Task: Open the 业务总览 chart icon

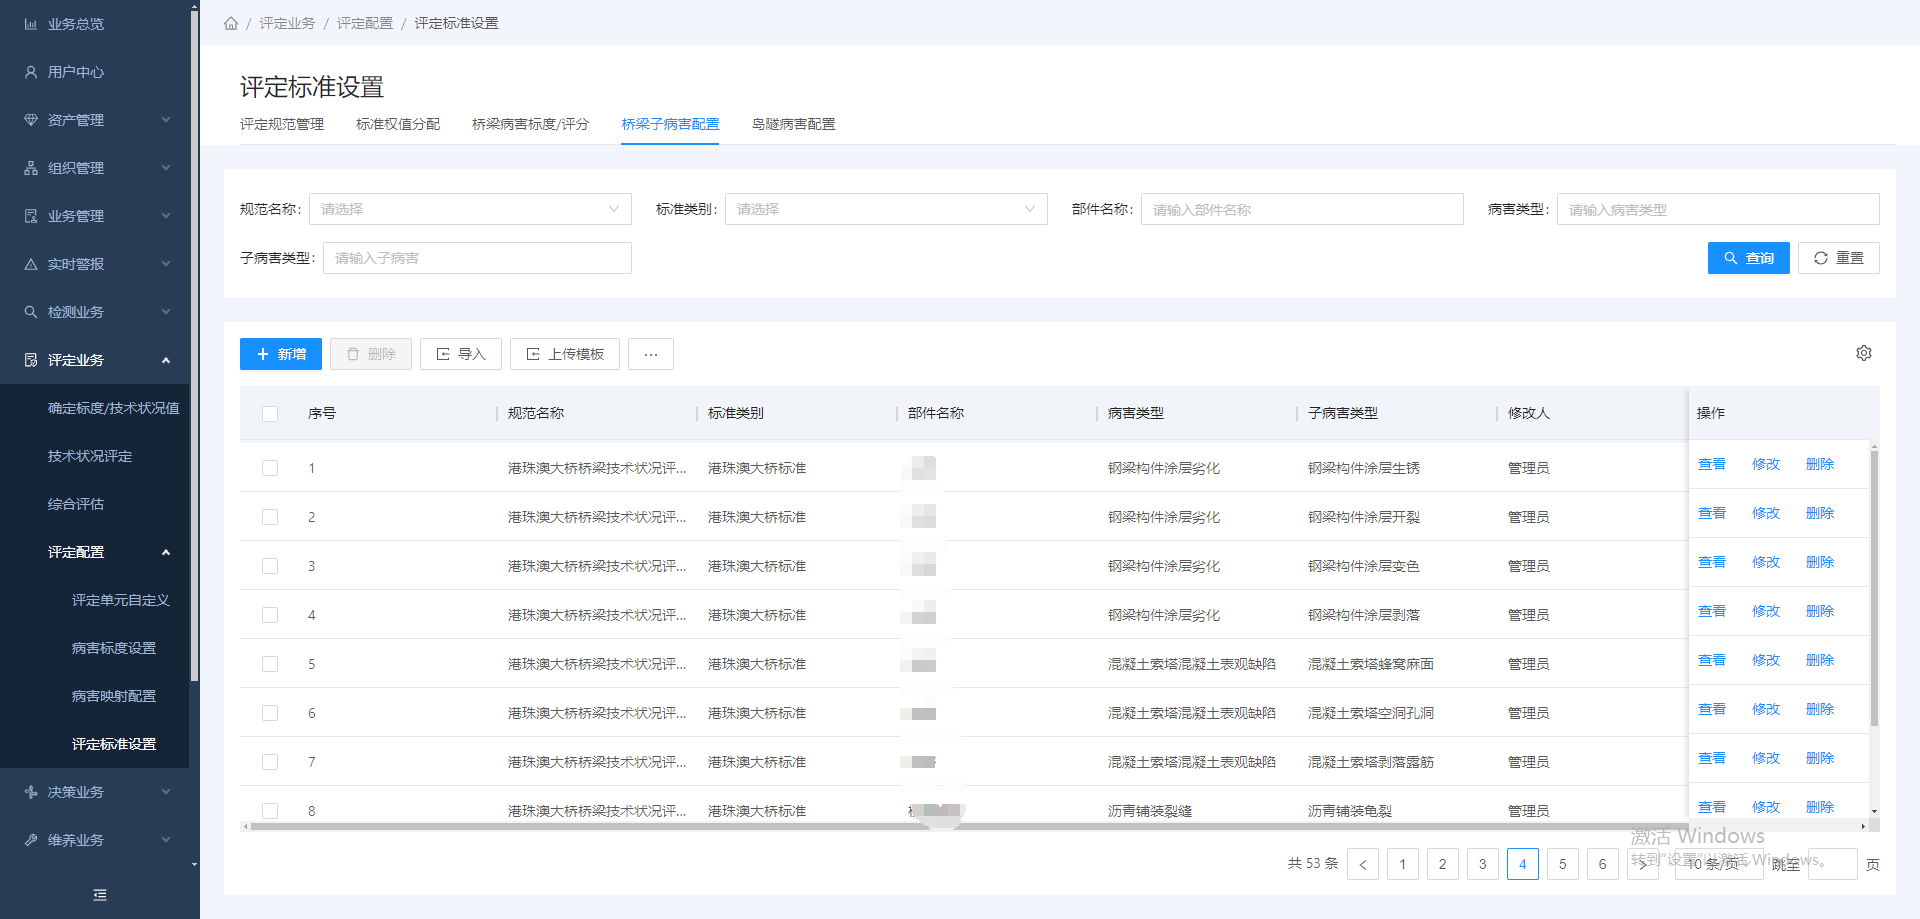Action: (x=31, y=24)
